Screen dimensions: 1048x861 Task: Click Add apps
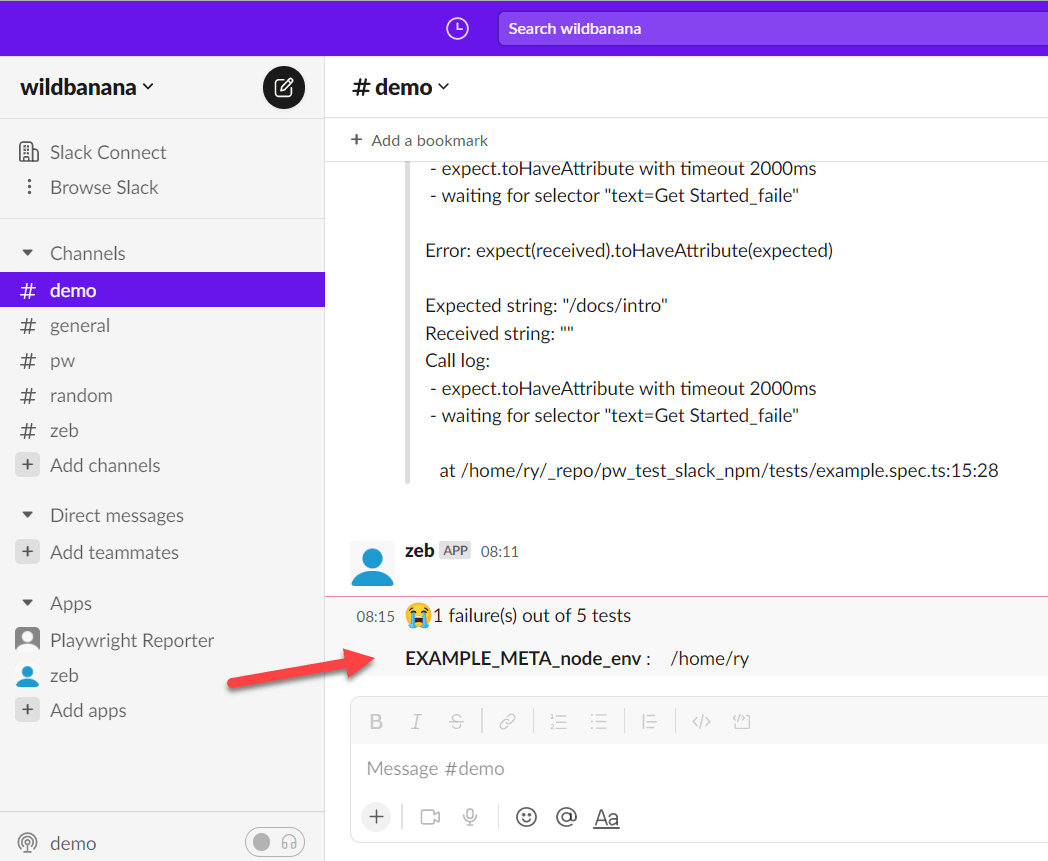click(x=88, y=710)
